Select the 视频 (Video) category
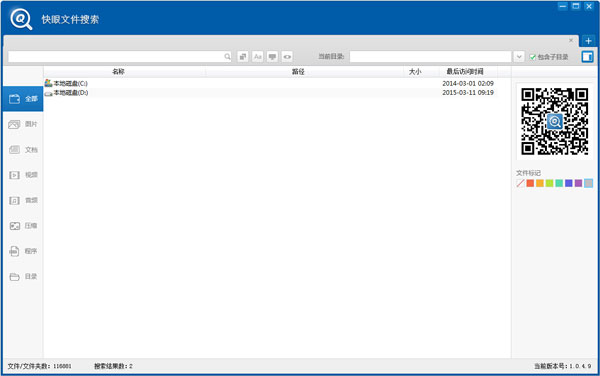 pyautogui.click(x=23, y=175)
